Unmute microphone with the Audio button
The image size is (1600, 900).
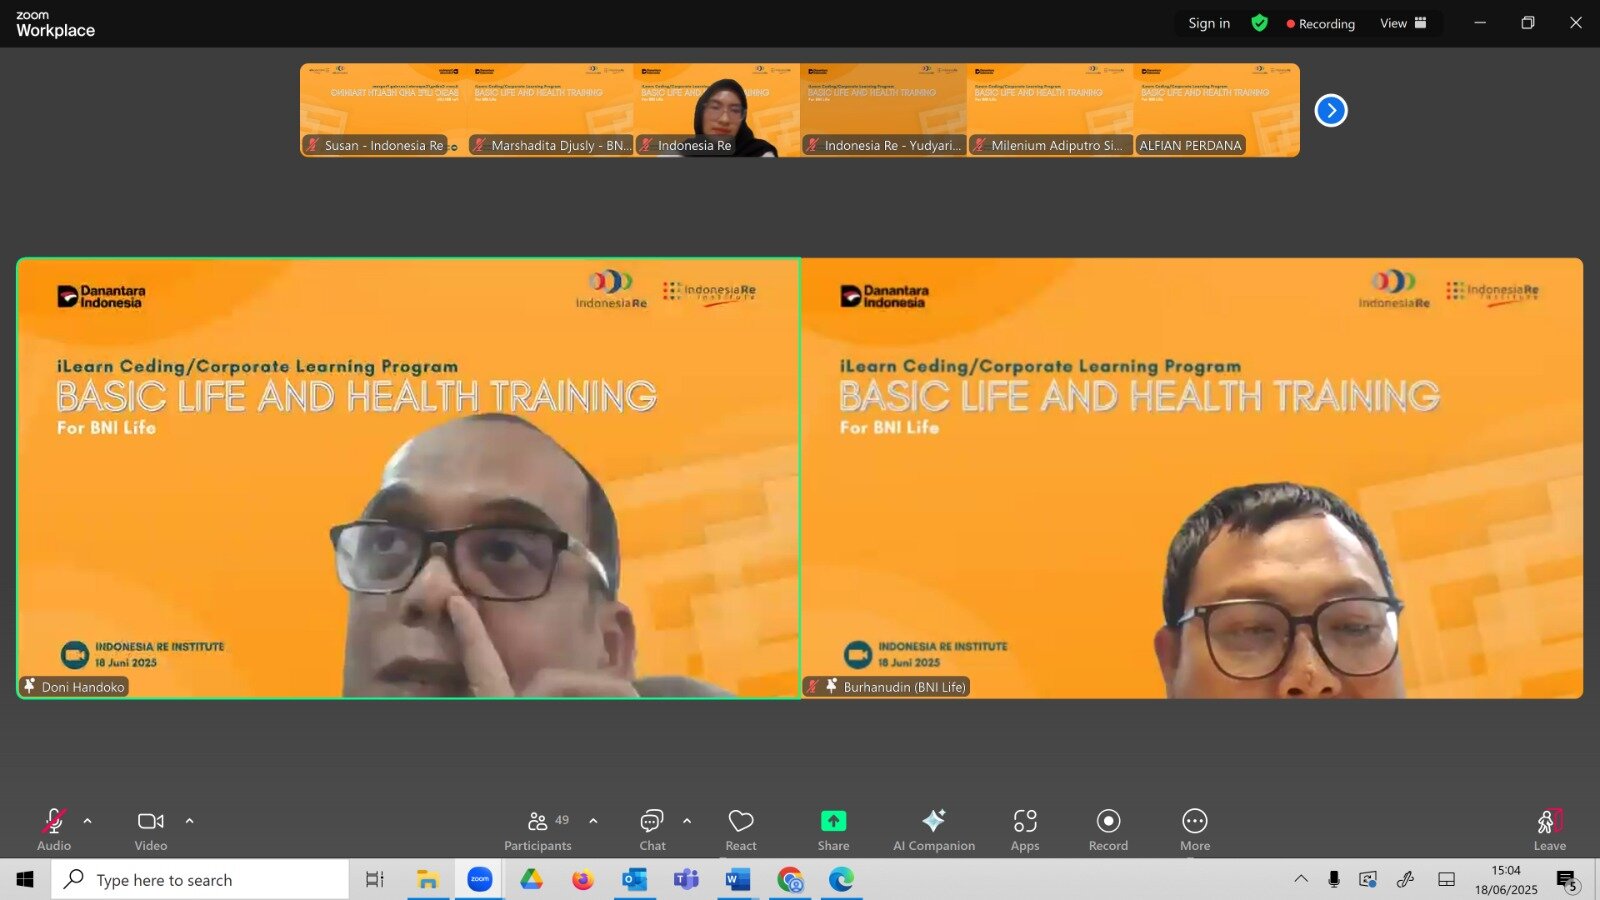click(54, 830)
